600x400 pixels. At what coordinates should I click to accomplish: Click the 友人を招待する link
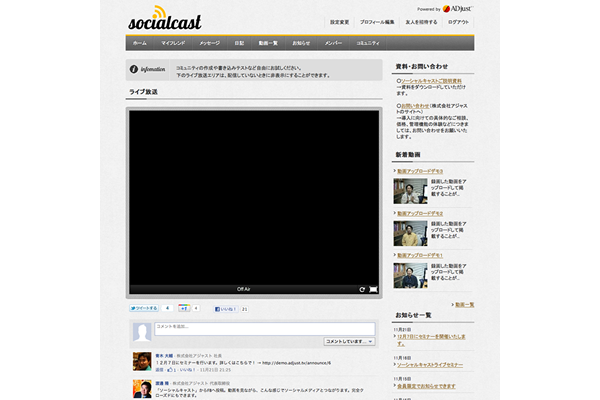(420, 21)
